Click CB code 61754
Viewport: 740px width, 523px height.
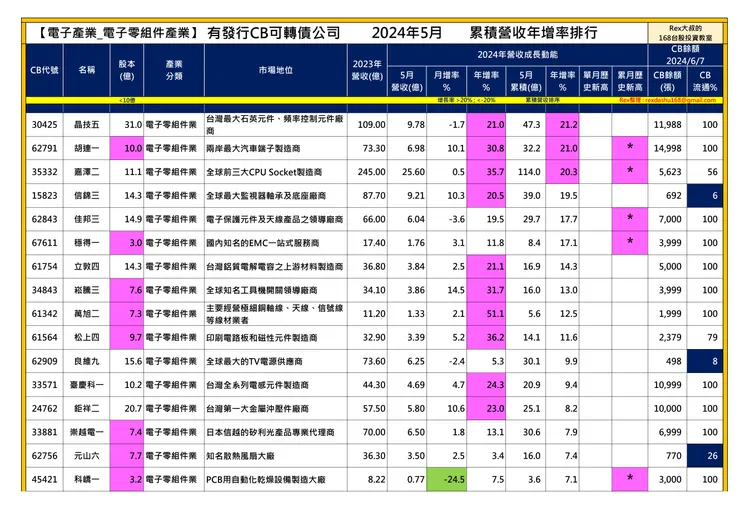44,266
